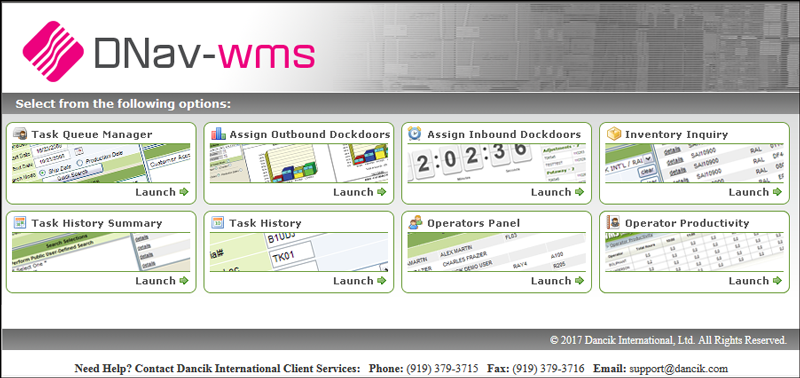Click the Task History Summary calendar icon
The image size is (800, 378).
[20, 222]
